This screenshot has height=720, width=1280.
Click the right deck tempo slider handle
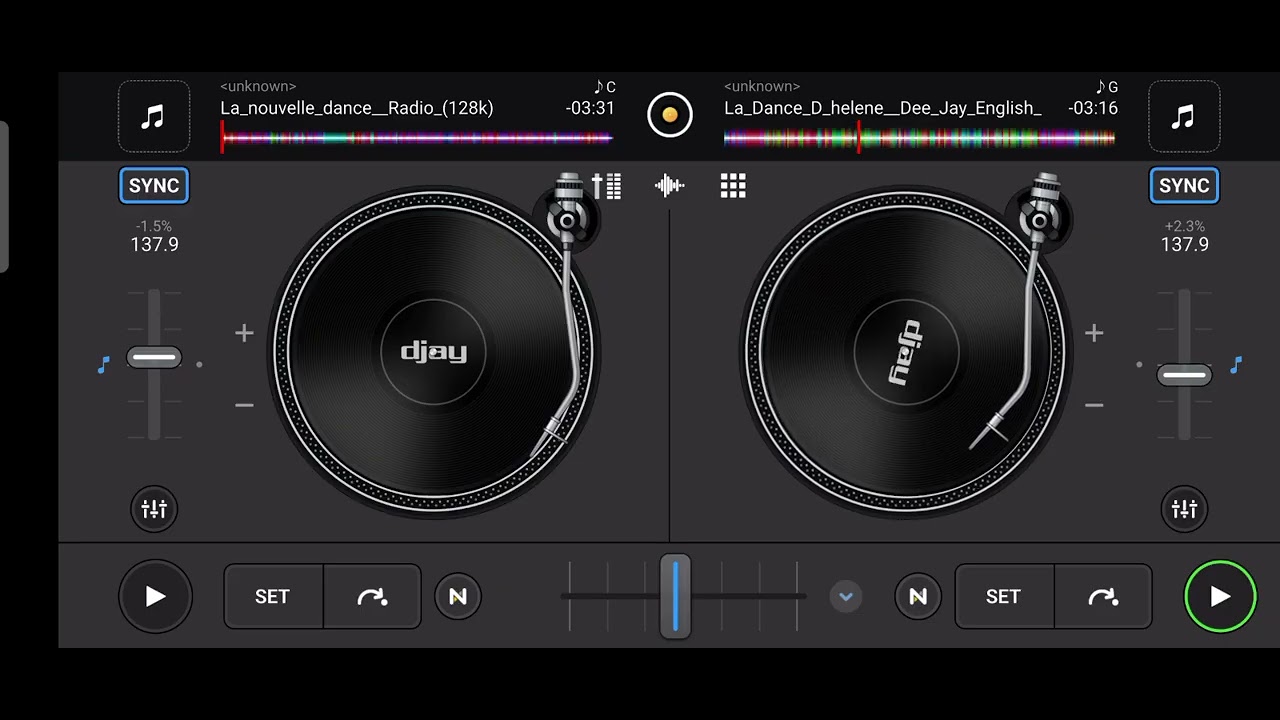(x=1185, y=375)
